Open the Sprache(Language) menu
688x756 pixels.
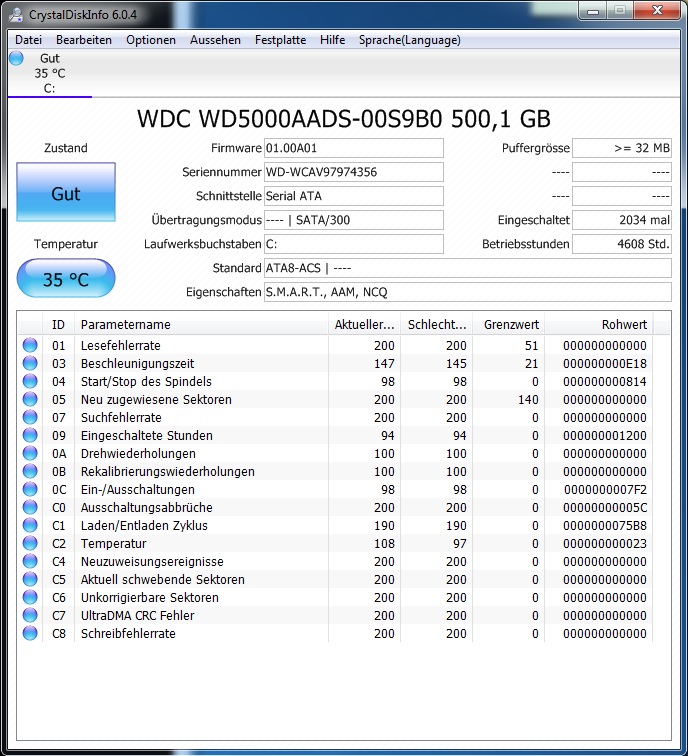pos(409,40)
